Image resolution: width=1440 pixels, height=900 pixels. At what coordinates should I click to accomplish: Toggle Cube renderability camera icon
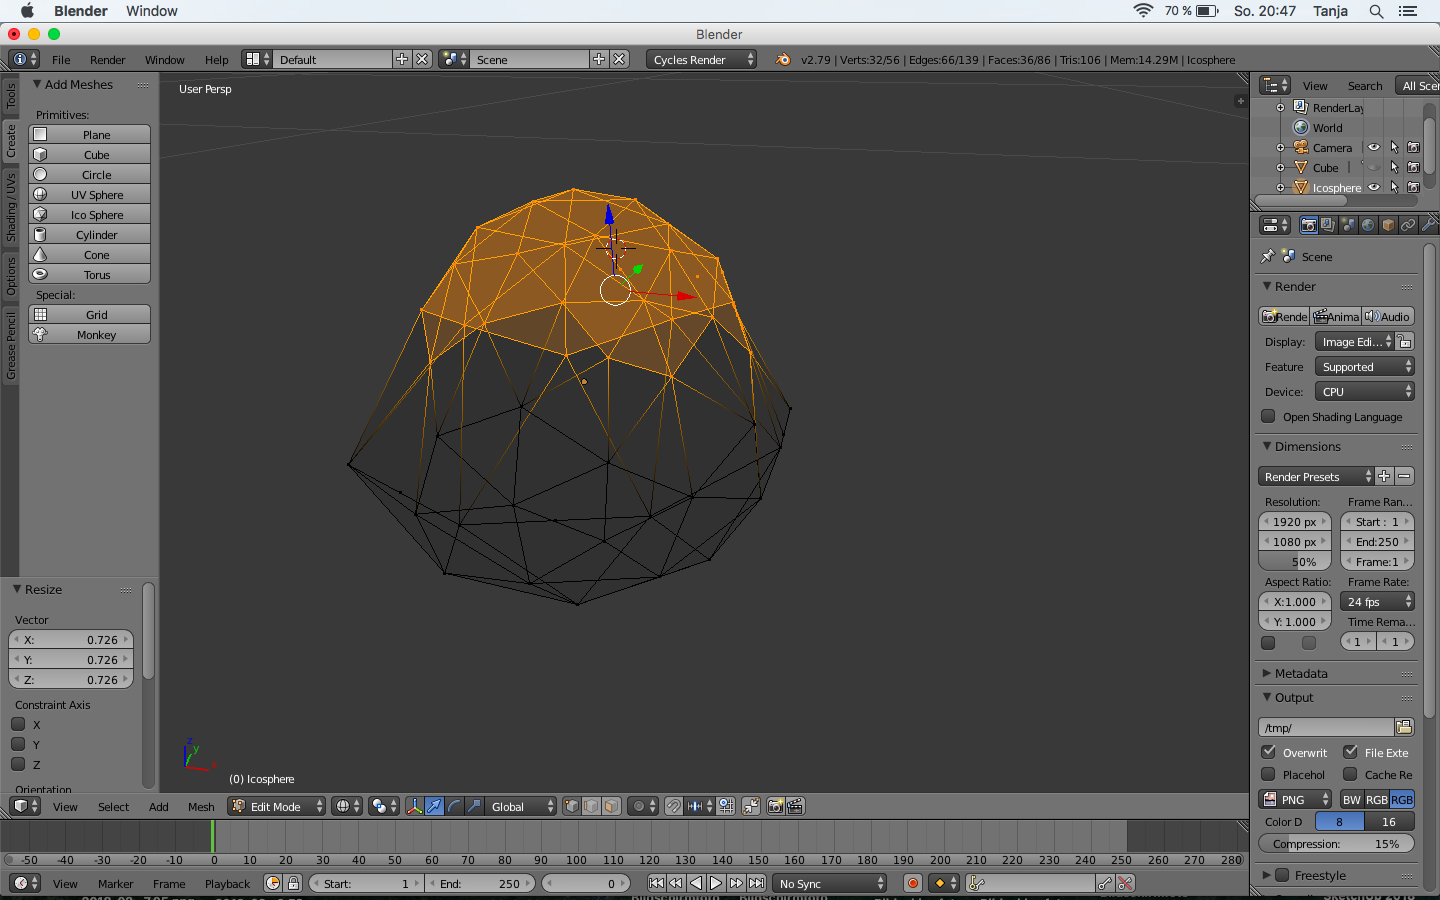click(1413, 167)
